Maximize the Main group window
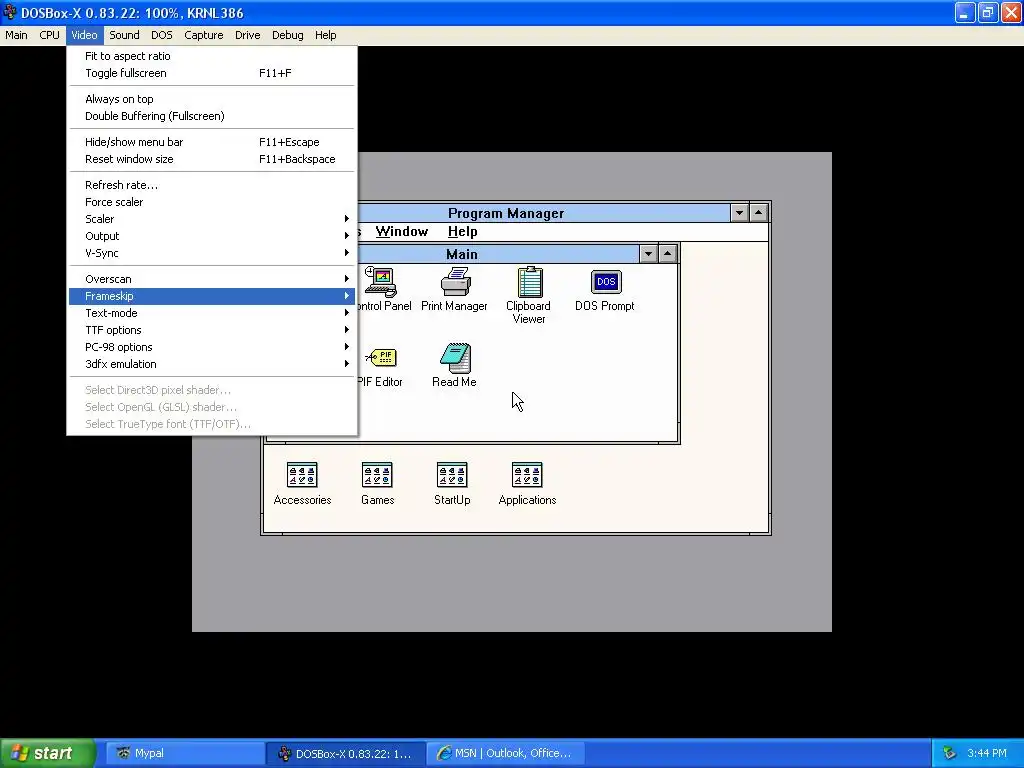The height and width of the screenshot is (768, 1024). [667, 254]
